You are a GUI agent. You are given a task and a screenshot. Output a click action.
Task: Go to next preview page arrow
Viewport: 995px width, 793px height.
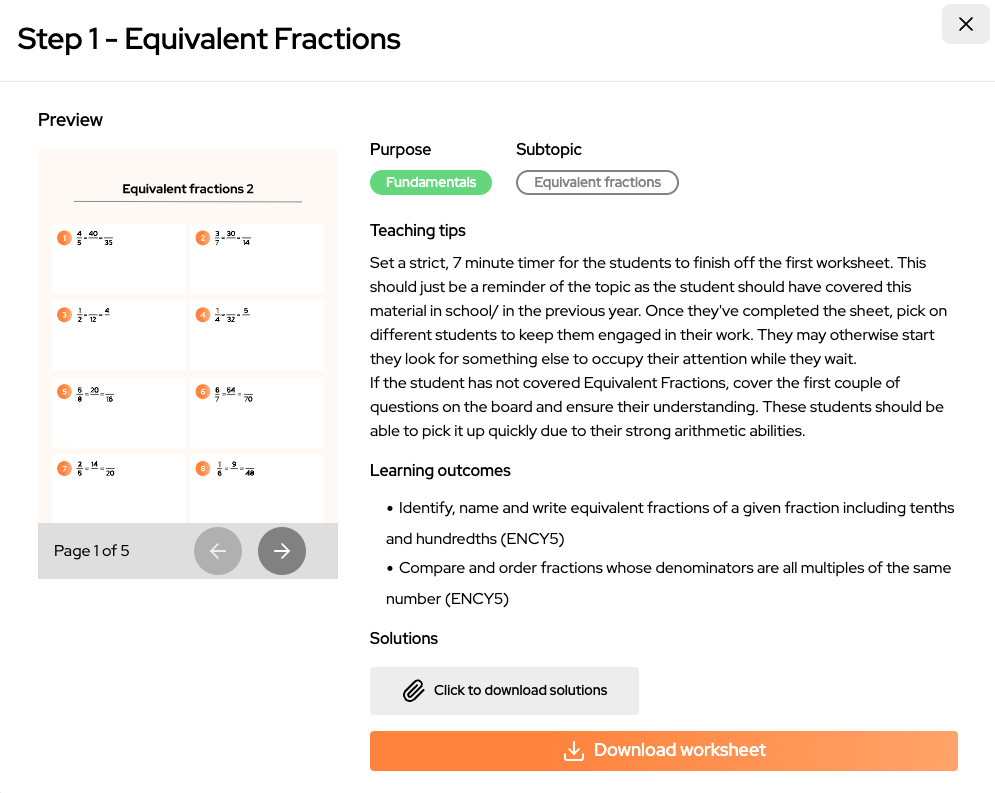282,551
